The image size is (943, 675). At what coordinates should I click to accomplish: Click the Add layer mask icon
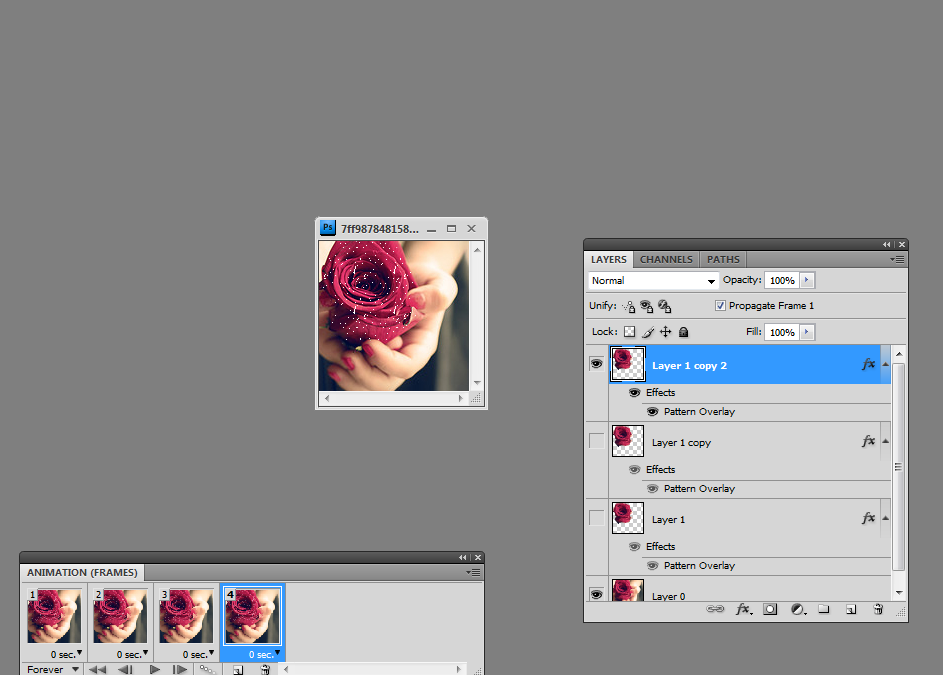point(771,609)
